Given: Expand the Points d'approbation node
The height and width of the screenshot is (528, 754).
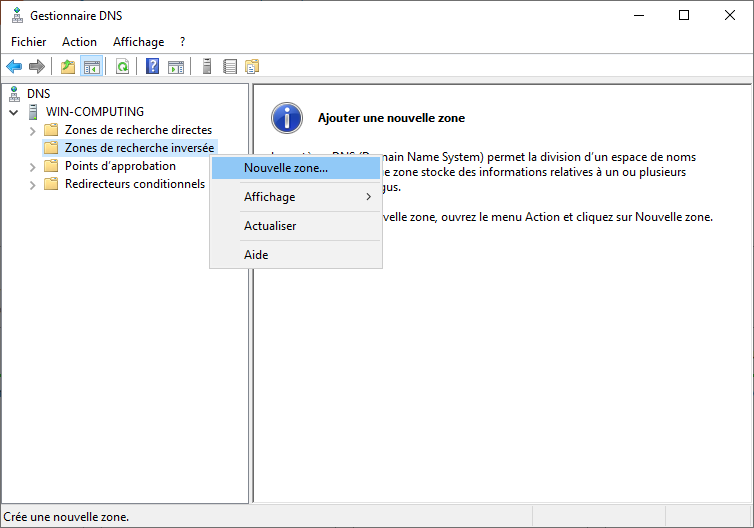Looking at the screenshot, I should (33, 166).
